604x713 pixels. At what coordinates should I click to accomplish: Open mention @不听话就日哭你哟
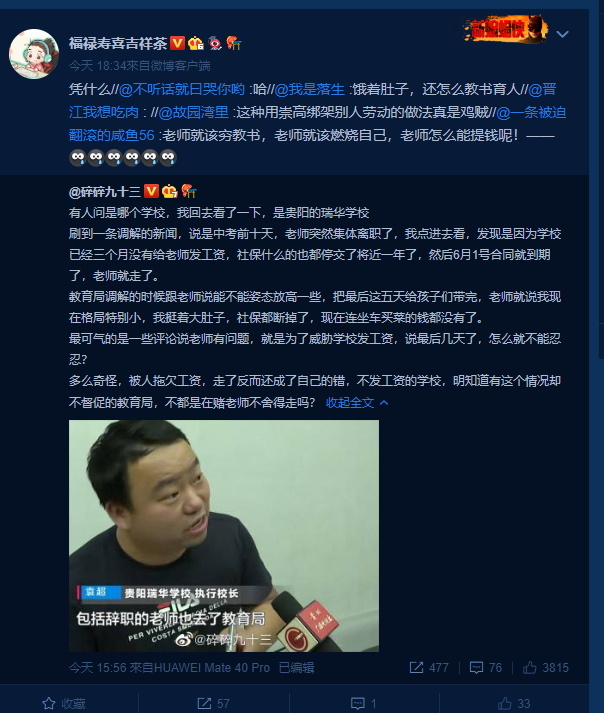tap(182, 89)
